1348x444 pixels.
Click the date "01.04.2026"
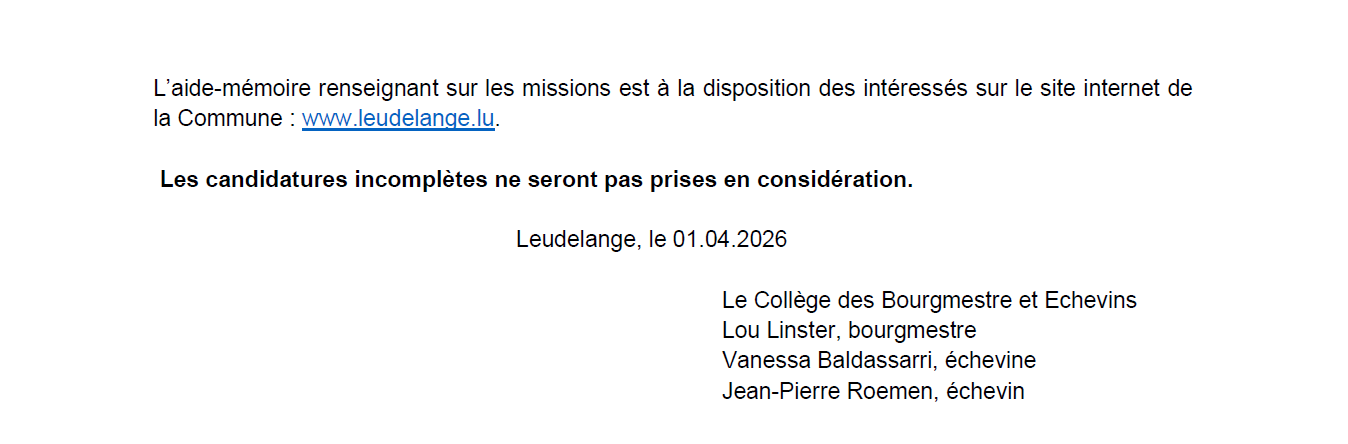pos(730,240)
